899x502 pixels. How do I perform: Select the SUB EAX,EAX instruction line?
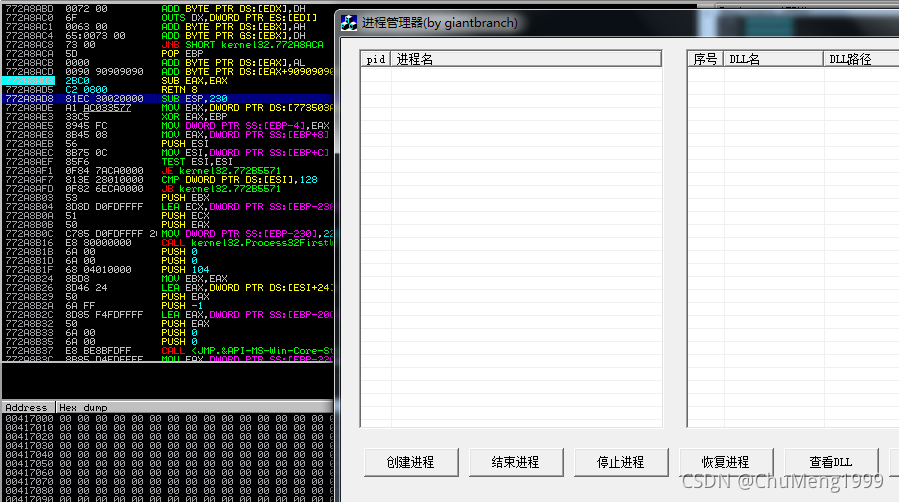pyautogui.click(x=167, y=81)
